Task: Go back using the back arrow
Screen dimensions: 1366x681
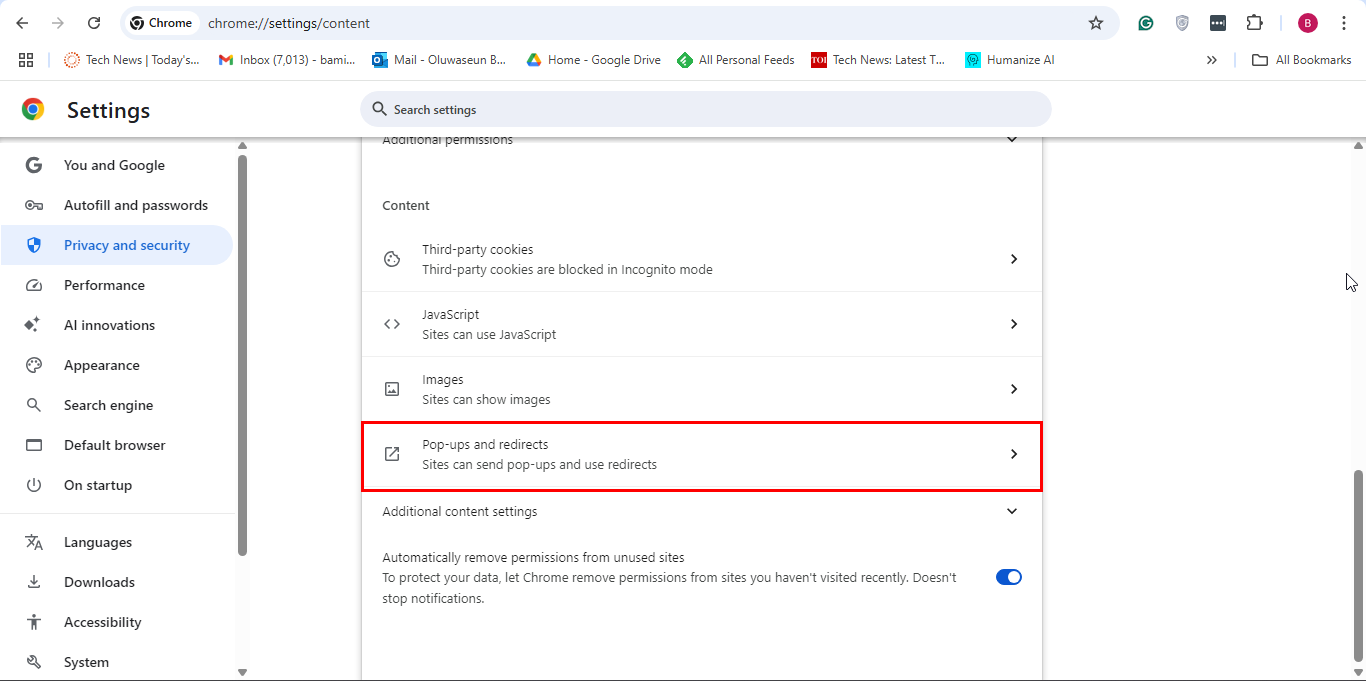Action: (x=22, y=23)
